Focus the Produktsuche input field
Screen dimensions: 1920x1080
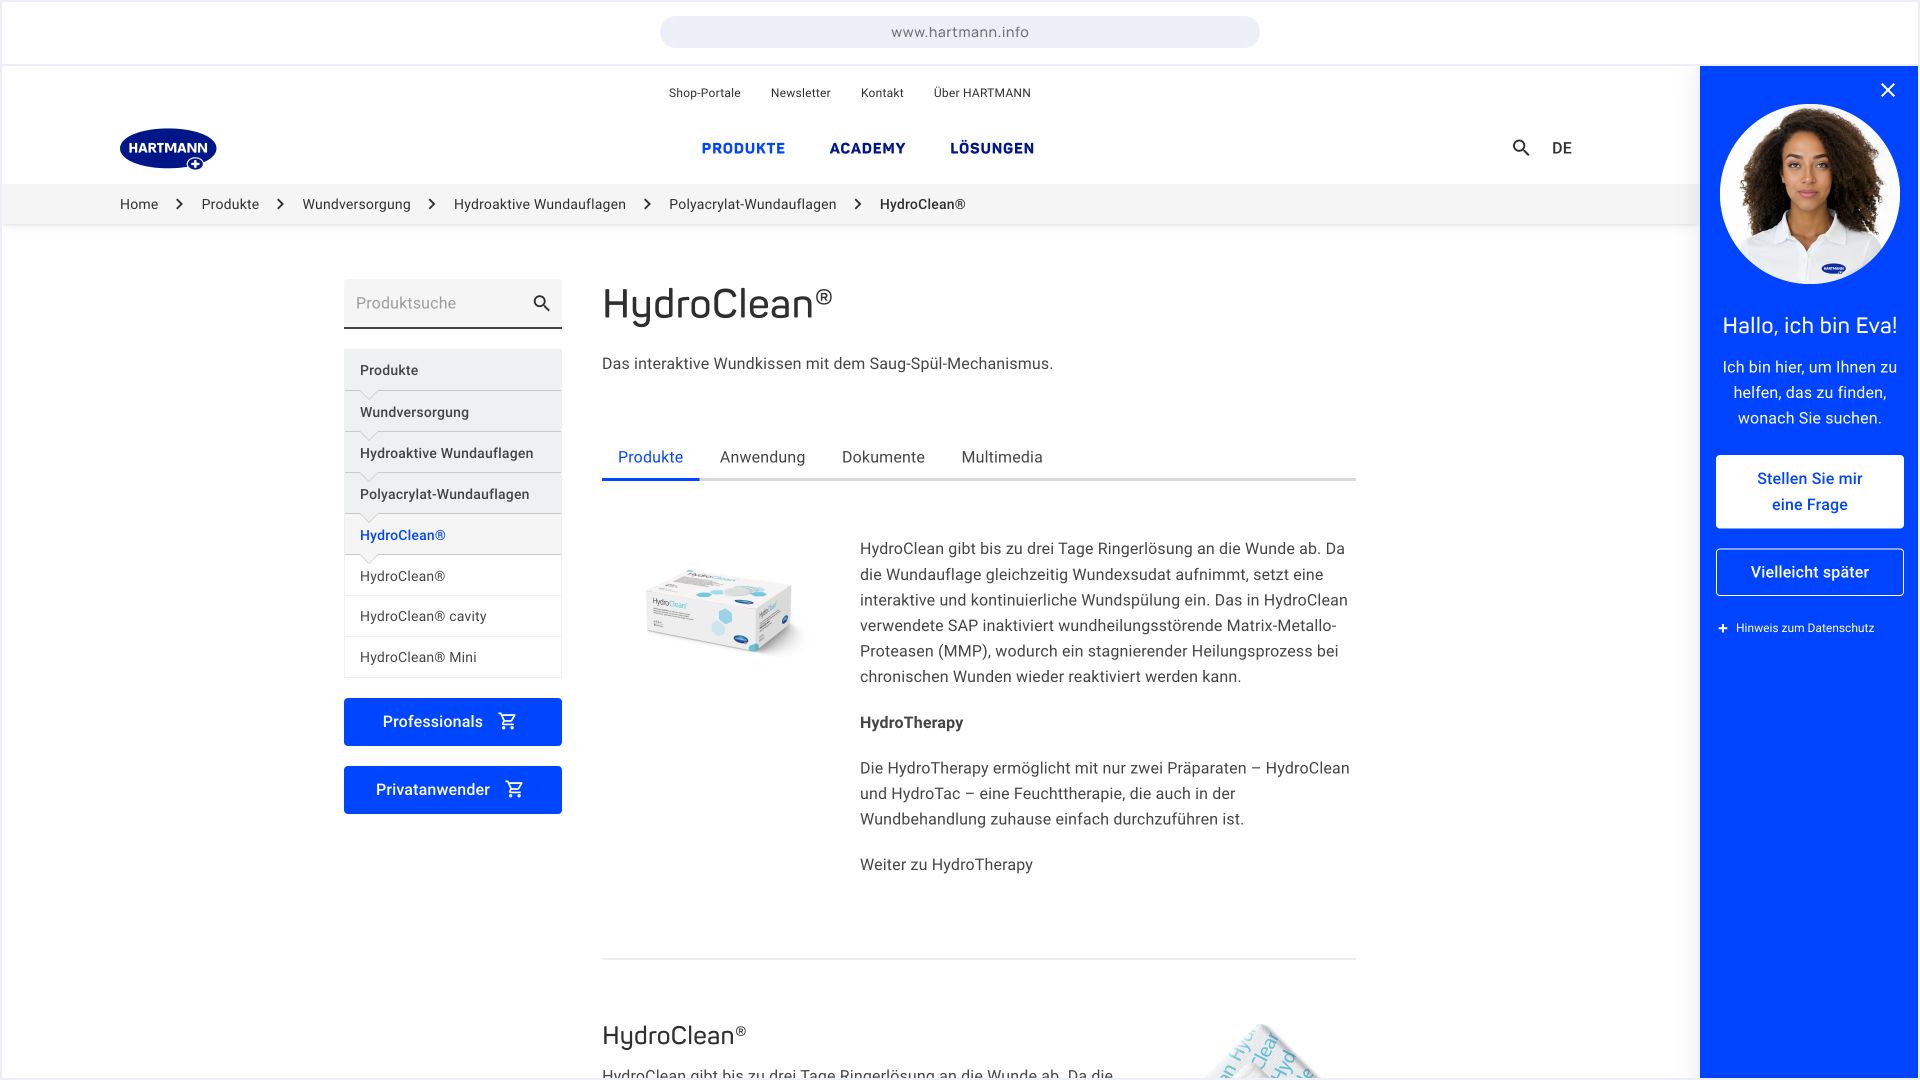coord(435,303)
